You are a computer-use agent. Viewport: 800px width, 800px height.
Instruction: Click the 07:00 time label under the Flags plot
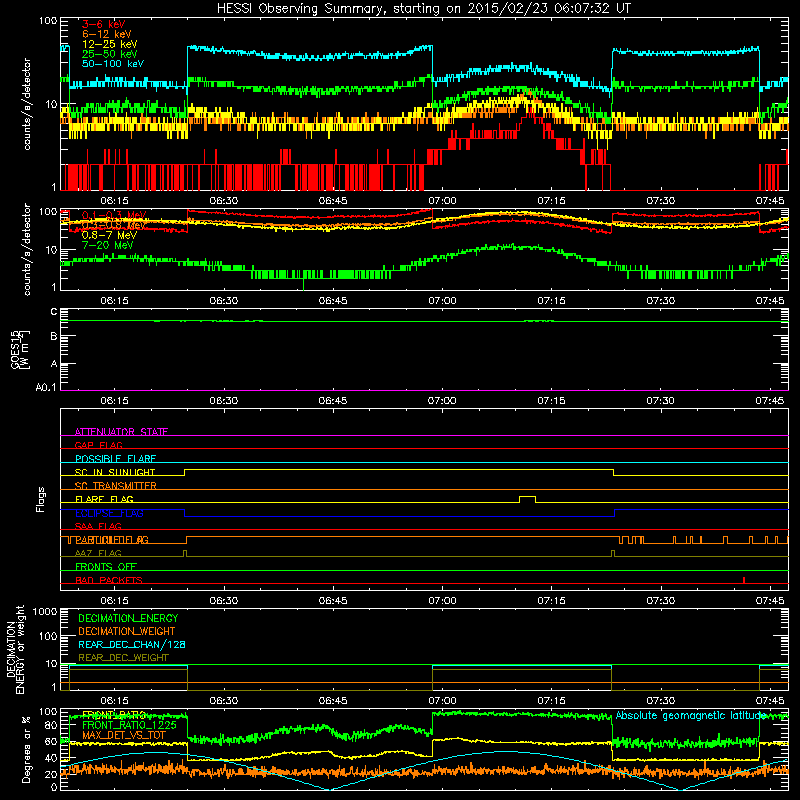442,601
